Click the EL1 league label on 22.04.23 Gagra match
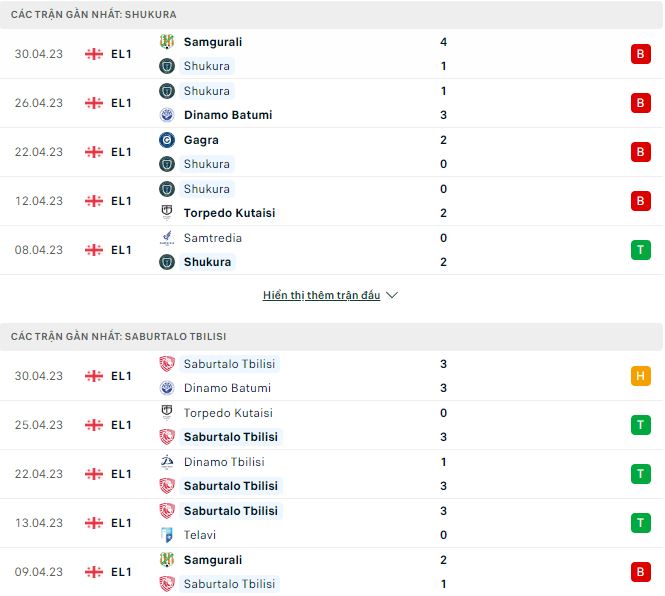 click(x=122, y=152)
